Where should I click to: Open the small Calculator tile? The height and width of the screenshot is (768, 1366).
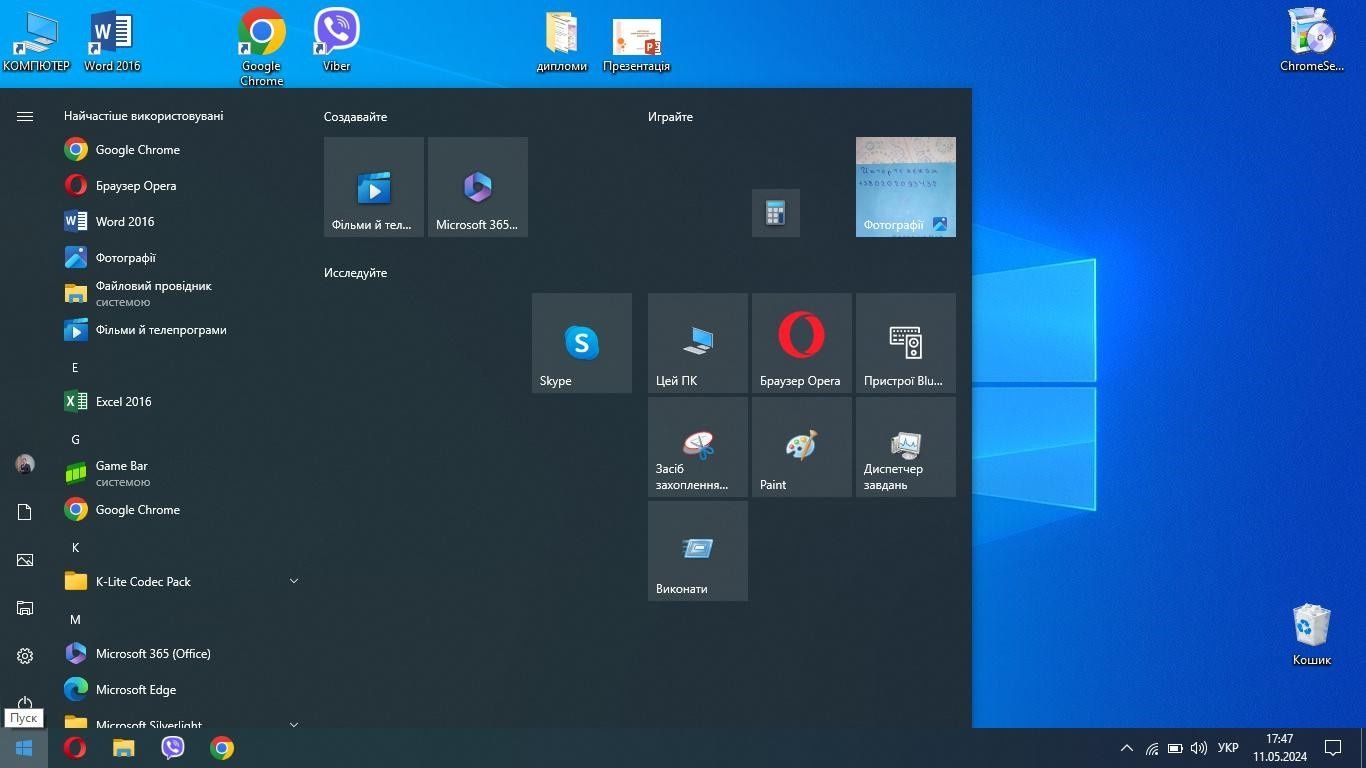click(x=776, y=213)
